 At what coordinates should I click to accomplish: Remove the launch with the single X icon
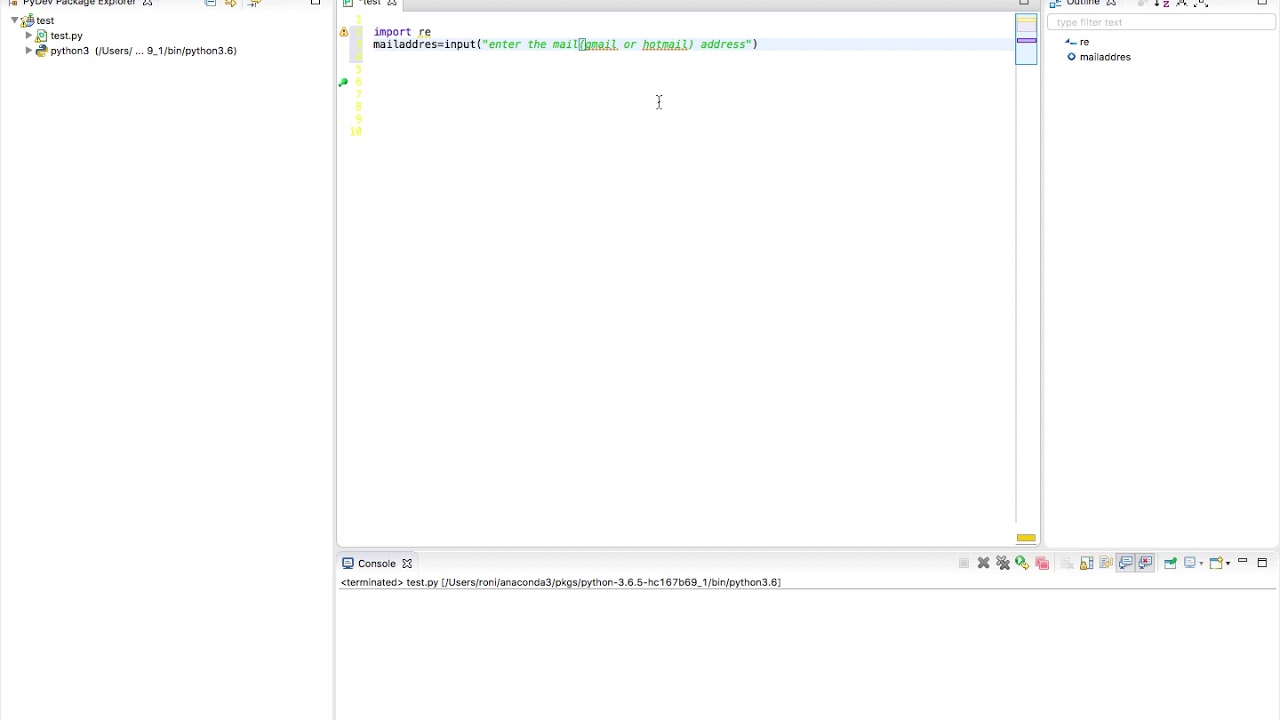tap(983, 563)
